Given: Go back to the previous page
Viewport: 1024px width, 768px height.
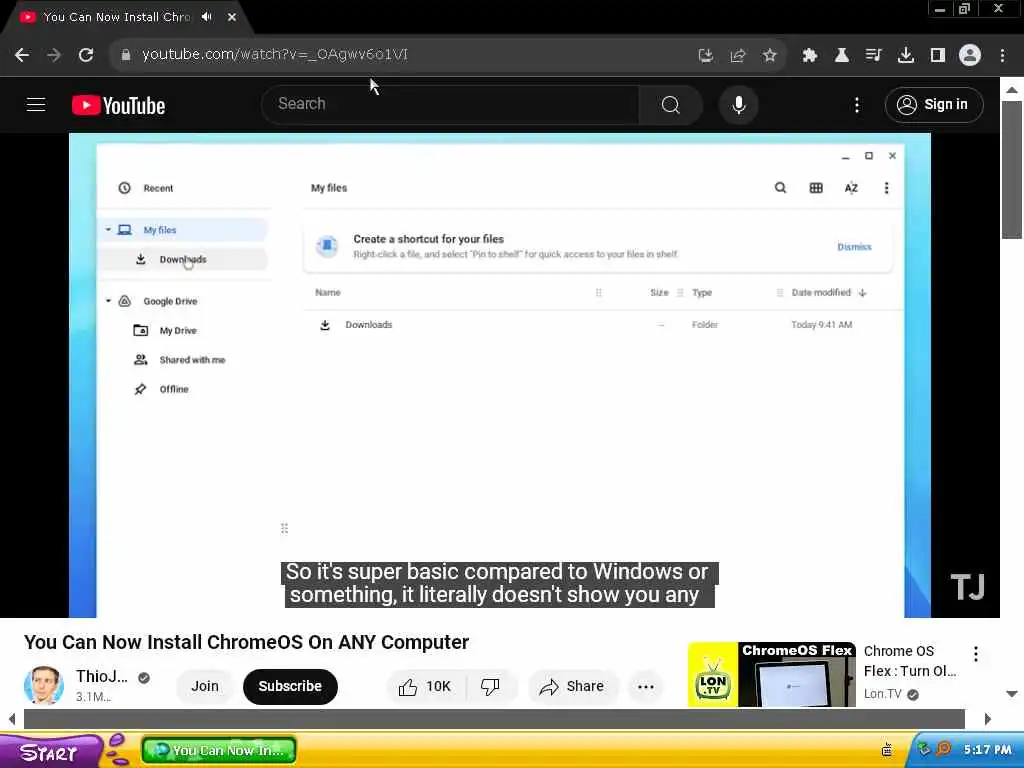Looking at the screenshot, I should coord(22,55).
